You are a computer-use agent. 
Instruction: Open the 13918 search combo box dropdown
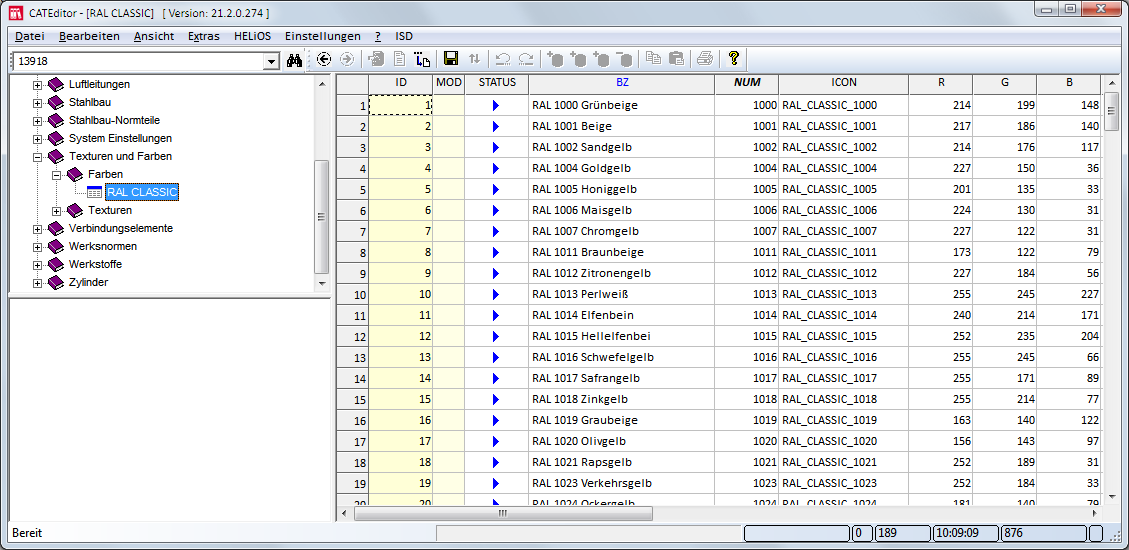pos(271,62)
